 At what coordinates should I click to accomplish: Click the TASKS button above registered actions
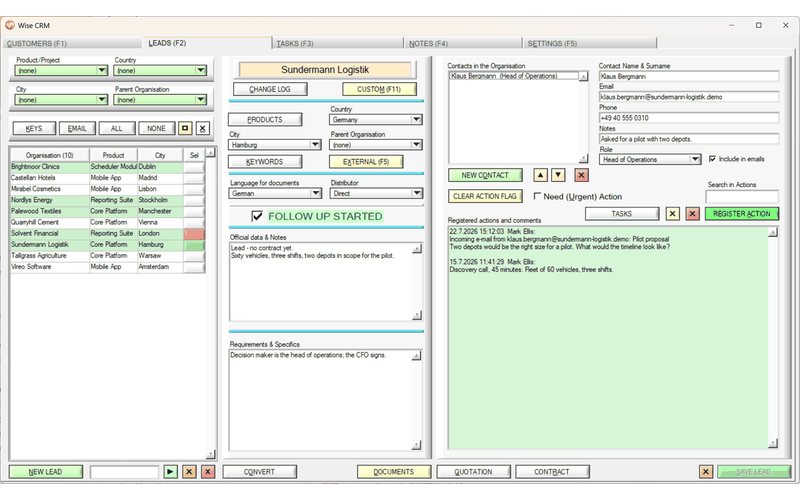[x=621, y=214]
